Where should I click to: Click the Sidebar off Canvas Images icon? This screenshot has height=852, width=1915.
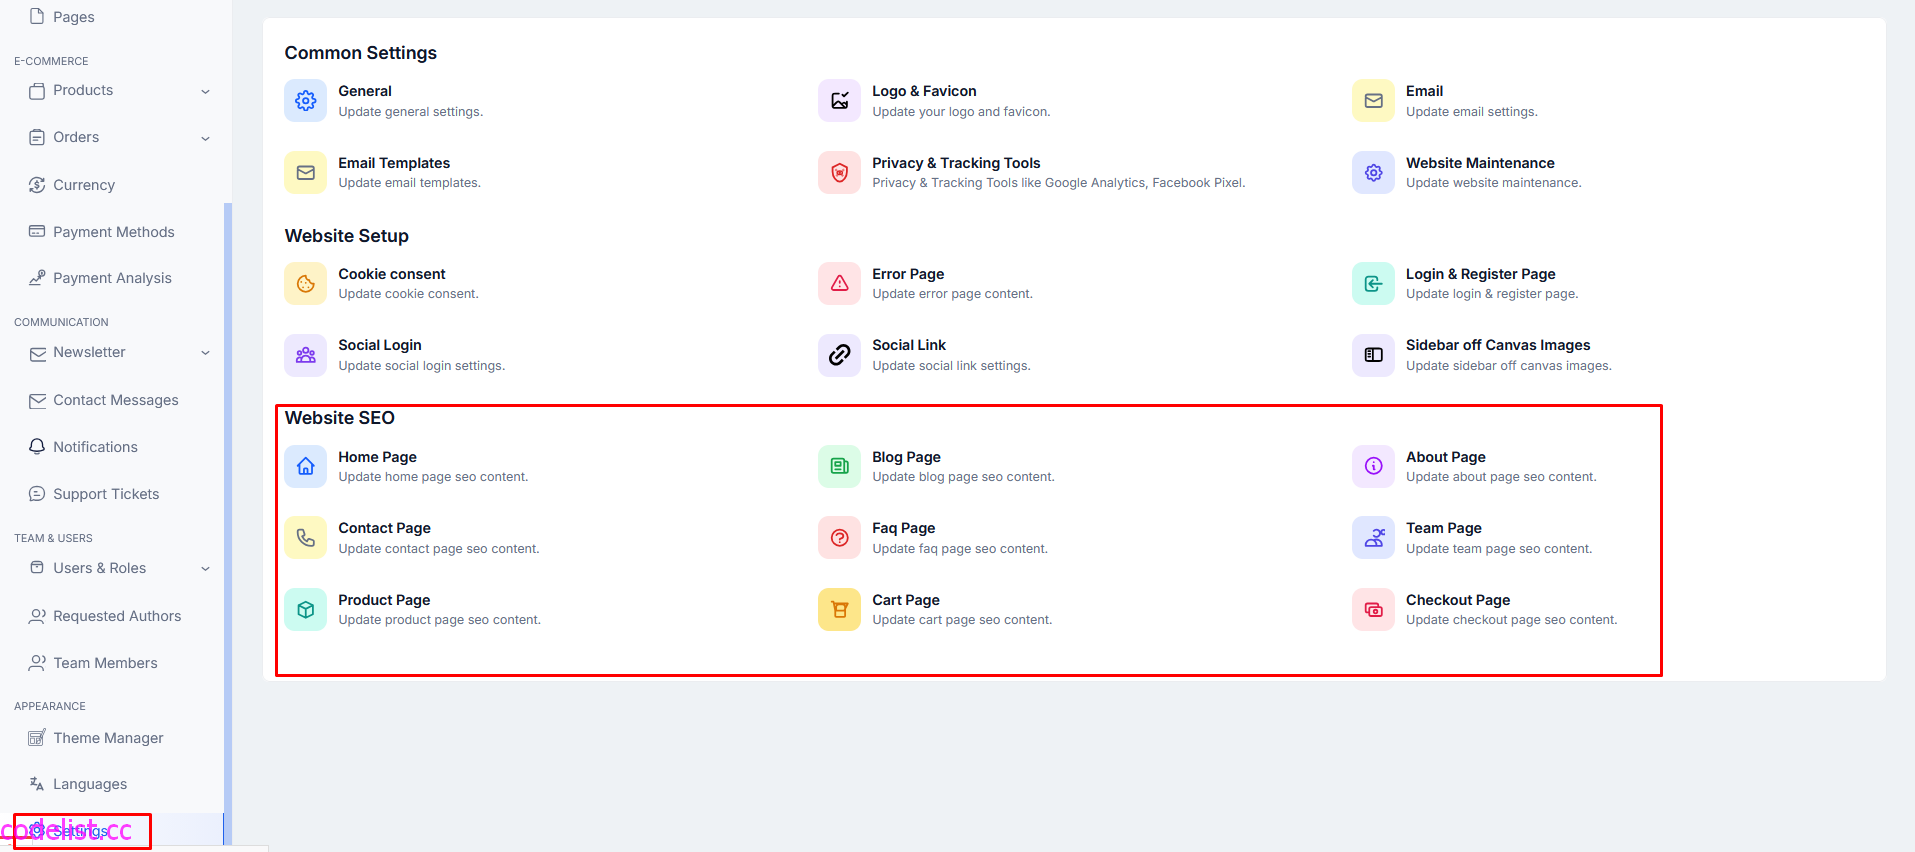[1373, 355]
